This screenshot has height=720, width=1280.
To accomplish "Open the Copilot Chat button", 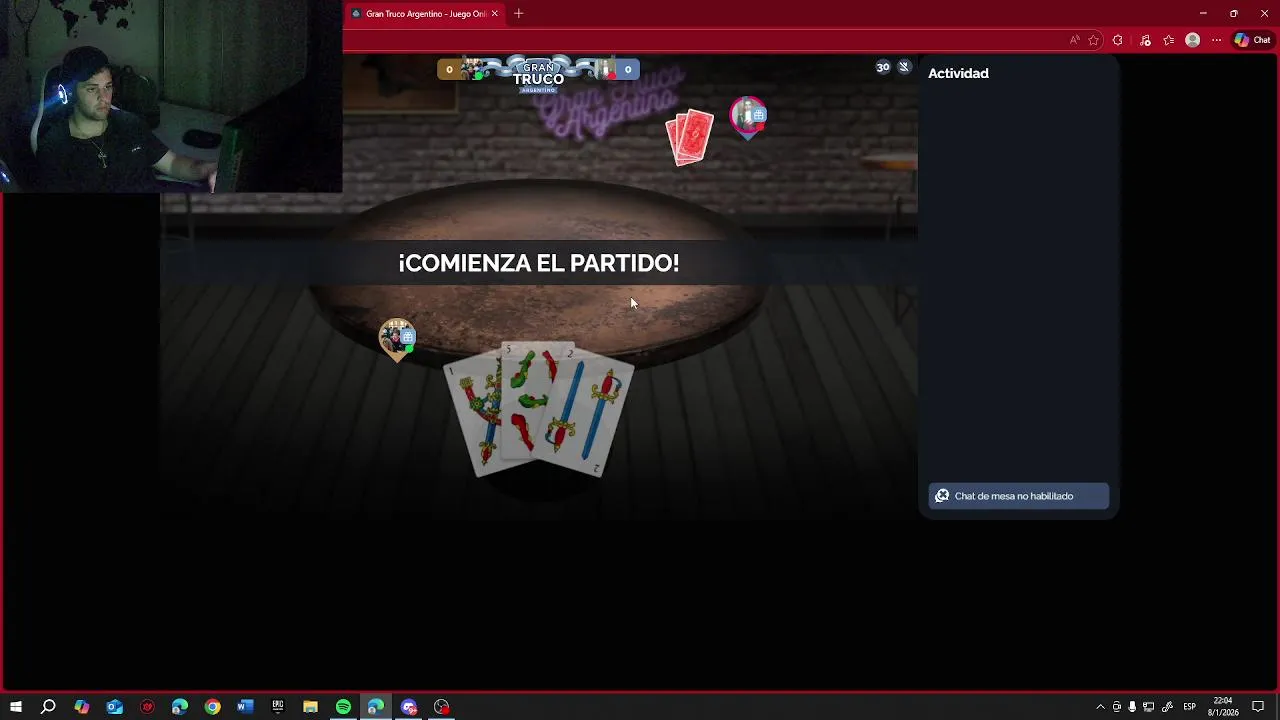I will coord(1252,40).
